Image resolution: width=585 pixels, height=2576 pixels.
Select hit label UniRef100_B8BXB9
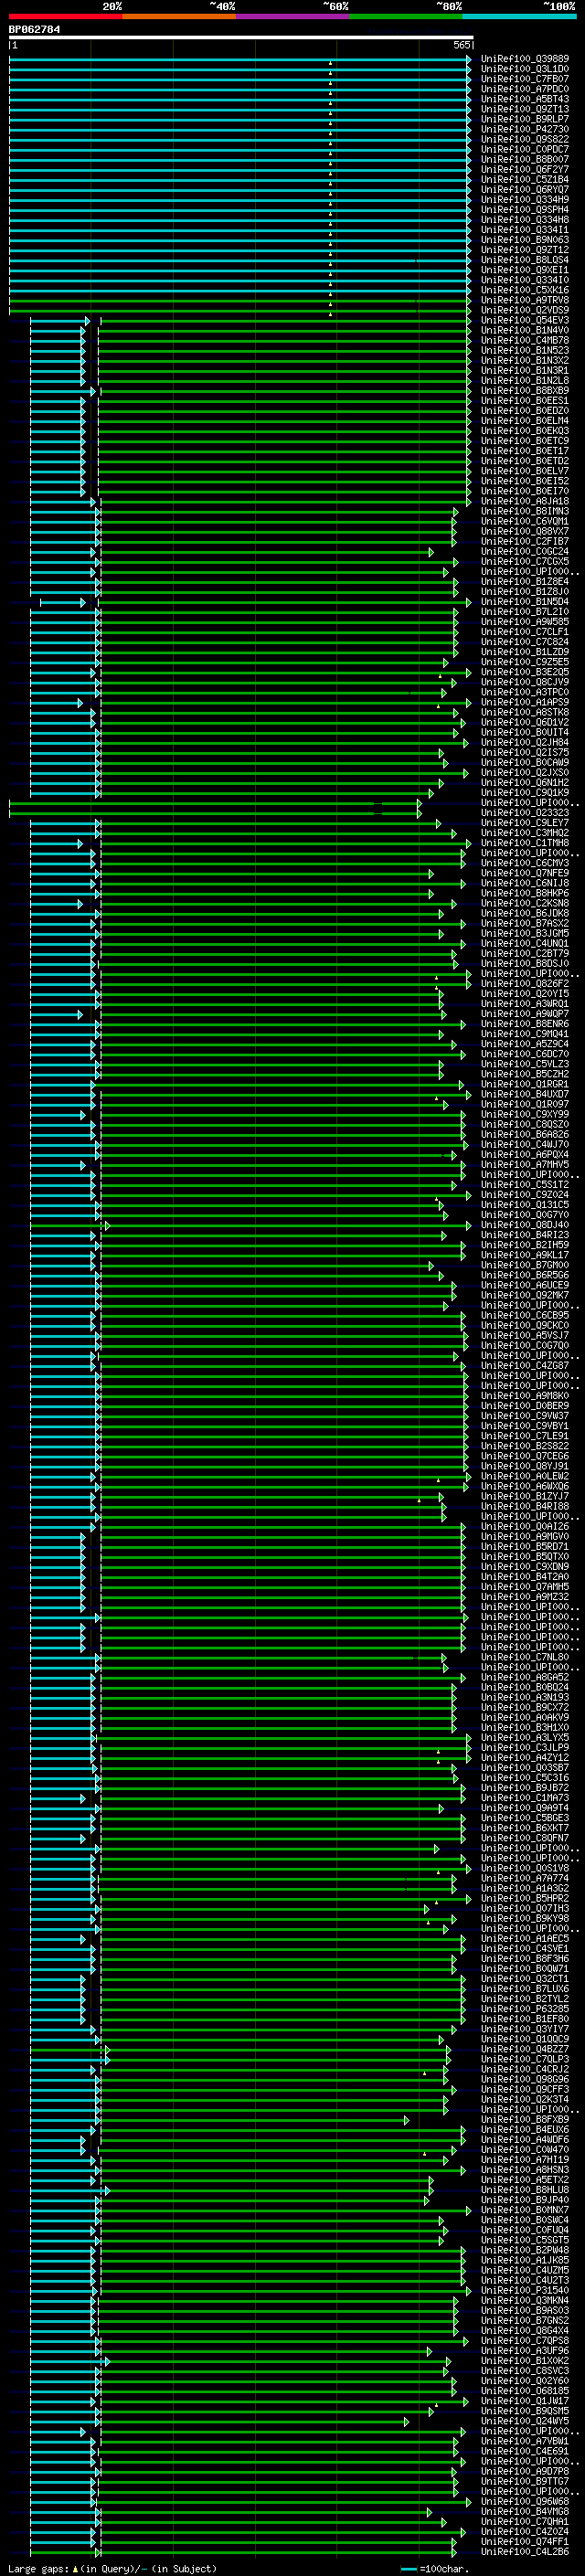[x=524, y=391]
